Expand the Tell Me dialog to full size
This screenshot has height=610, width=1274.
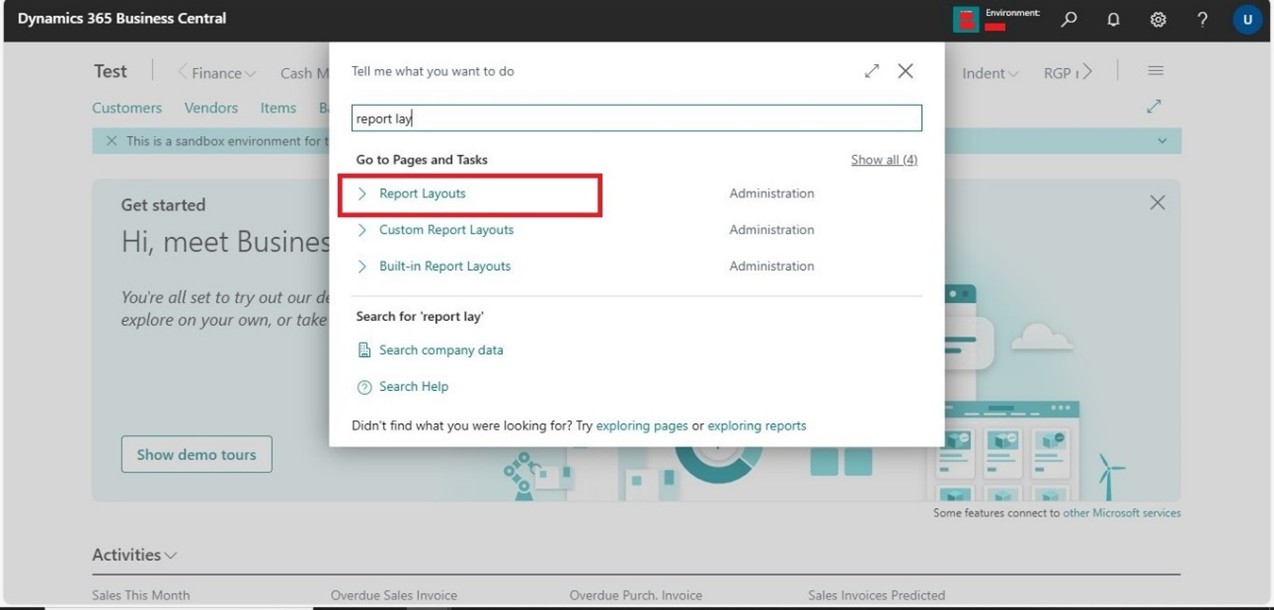click(x=872, y=71)
